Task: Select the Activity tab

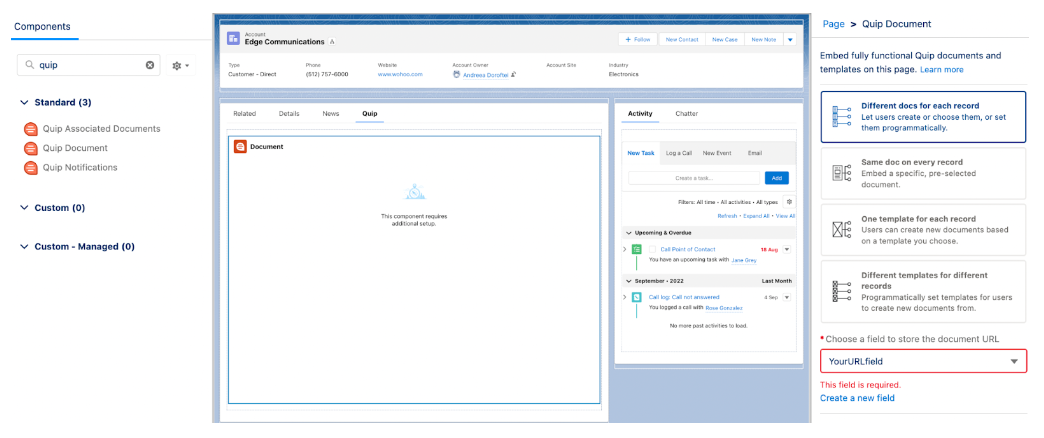Action: [x=640, y=114]
